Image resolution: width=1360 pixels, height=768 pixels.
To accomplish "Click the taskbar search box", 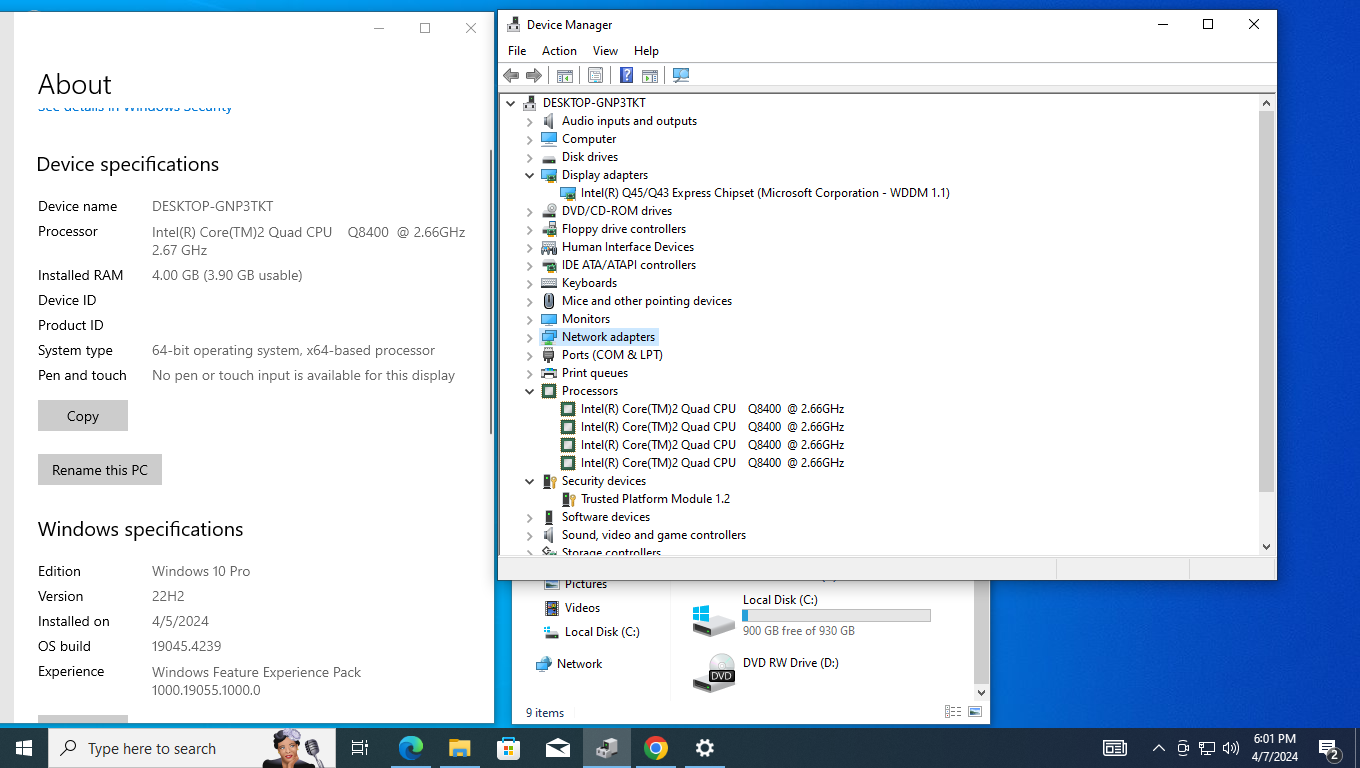I will coord(192,748).
